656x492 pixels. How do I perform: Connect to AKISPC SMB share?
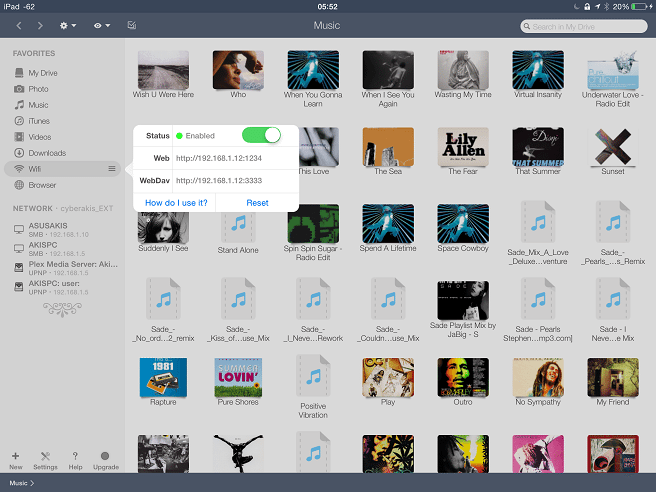click(x=63, y=249)
